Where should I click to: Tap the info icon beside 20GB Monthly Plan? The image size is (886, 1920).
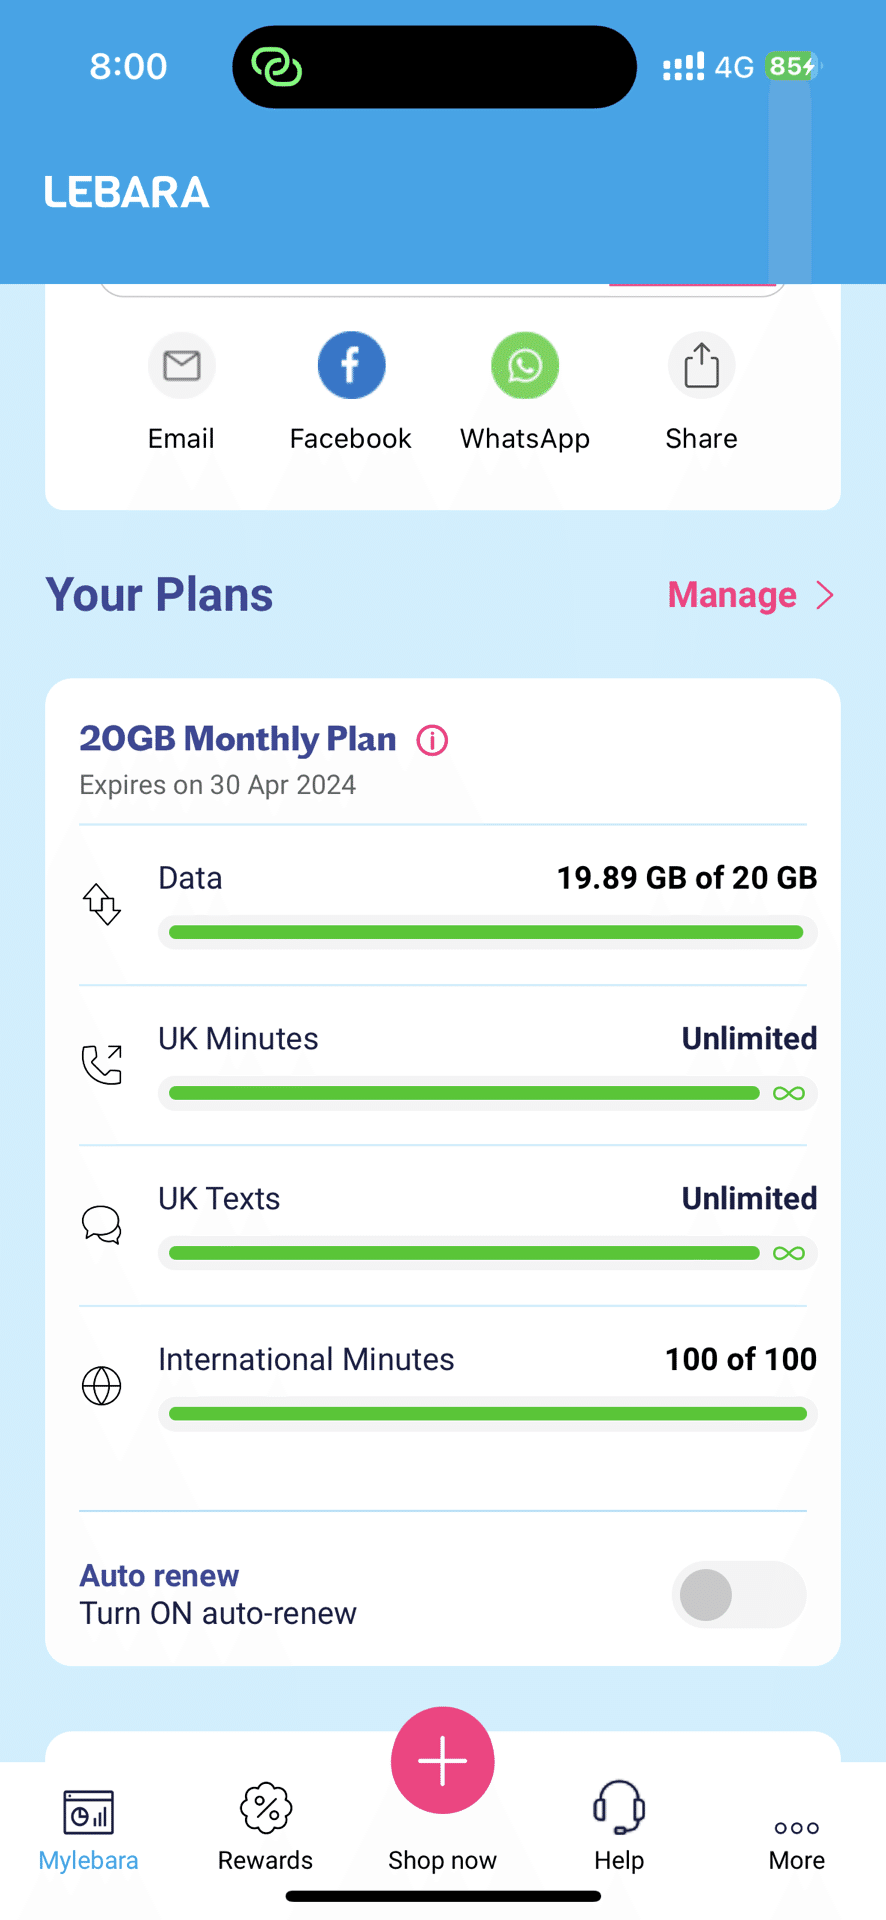432,741
